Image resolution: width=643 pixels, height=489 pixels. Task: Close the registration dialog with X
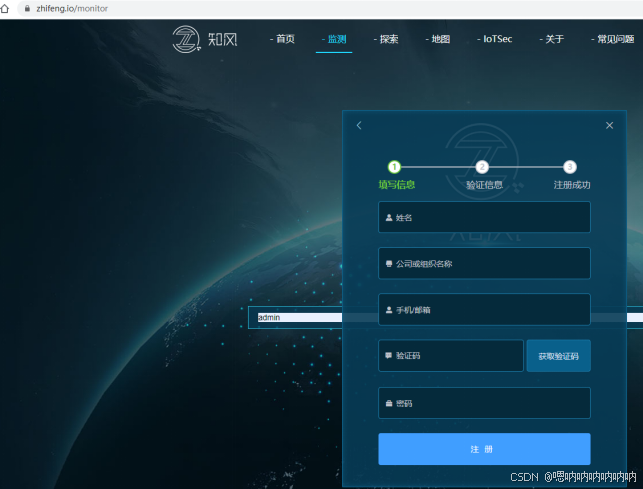click(x=609, y=125)
